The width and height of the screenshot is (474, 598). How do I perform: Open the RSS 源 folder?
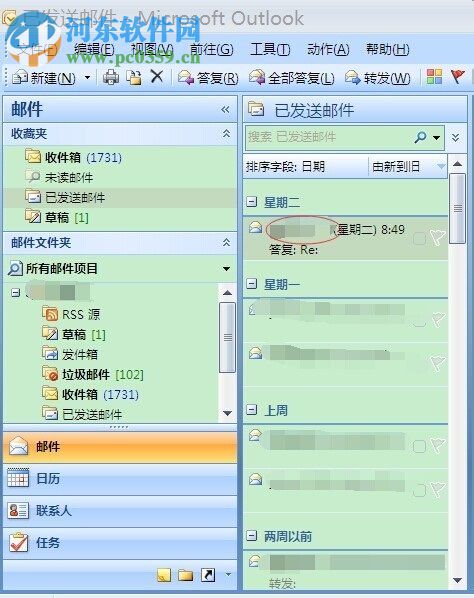click(71, 314)
